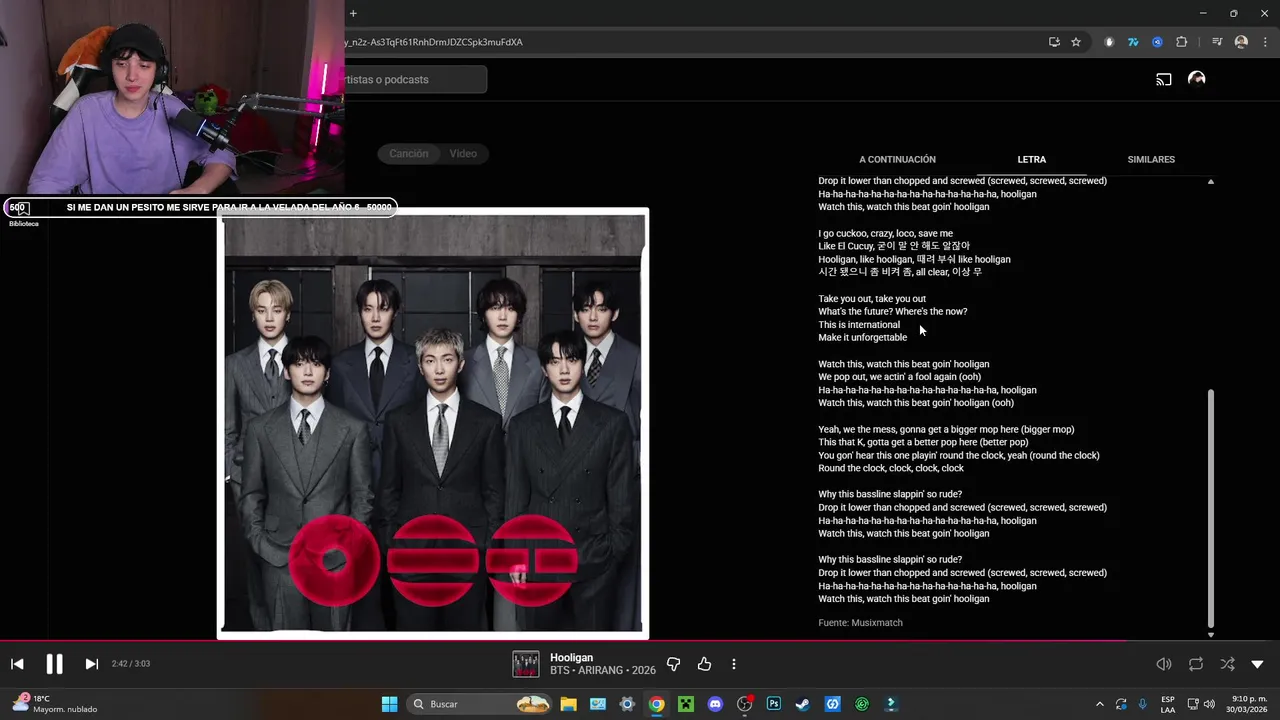
Task: Click the search box for artists or podcasts
Action: 416,79
